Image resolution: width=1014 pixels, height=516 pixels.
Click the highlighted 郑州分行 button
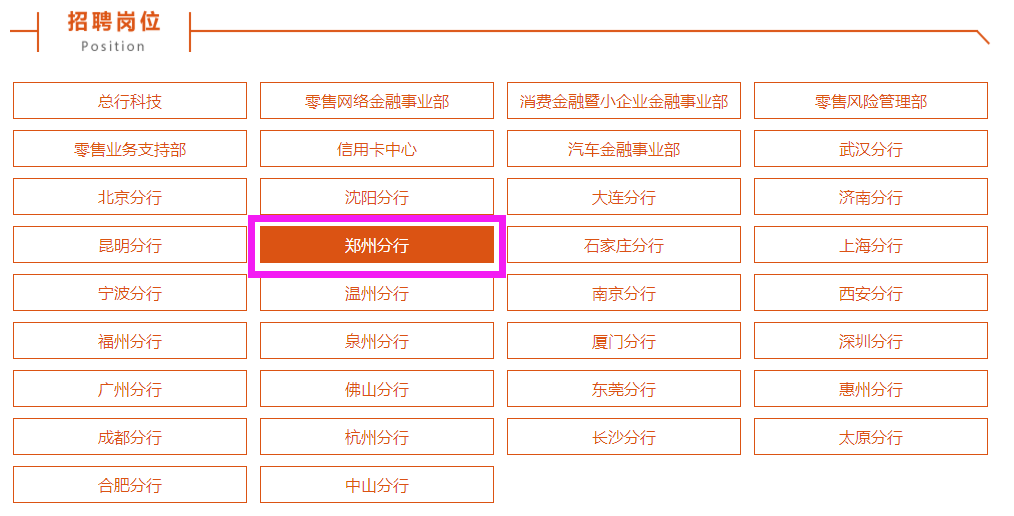coord(377,245)
